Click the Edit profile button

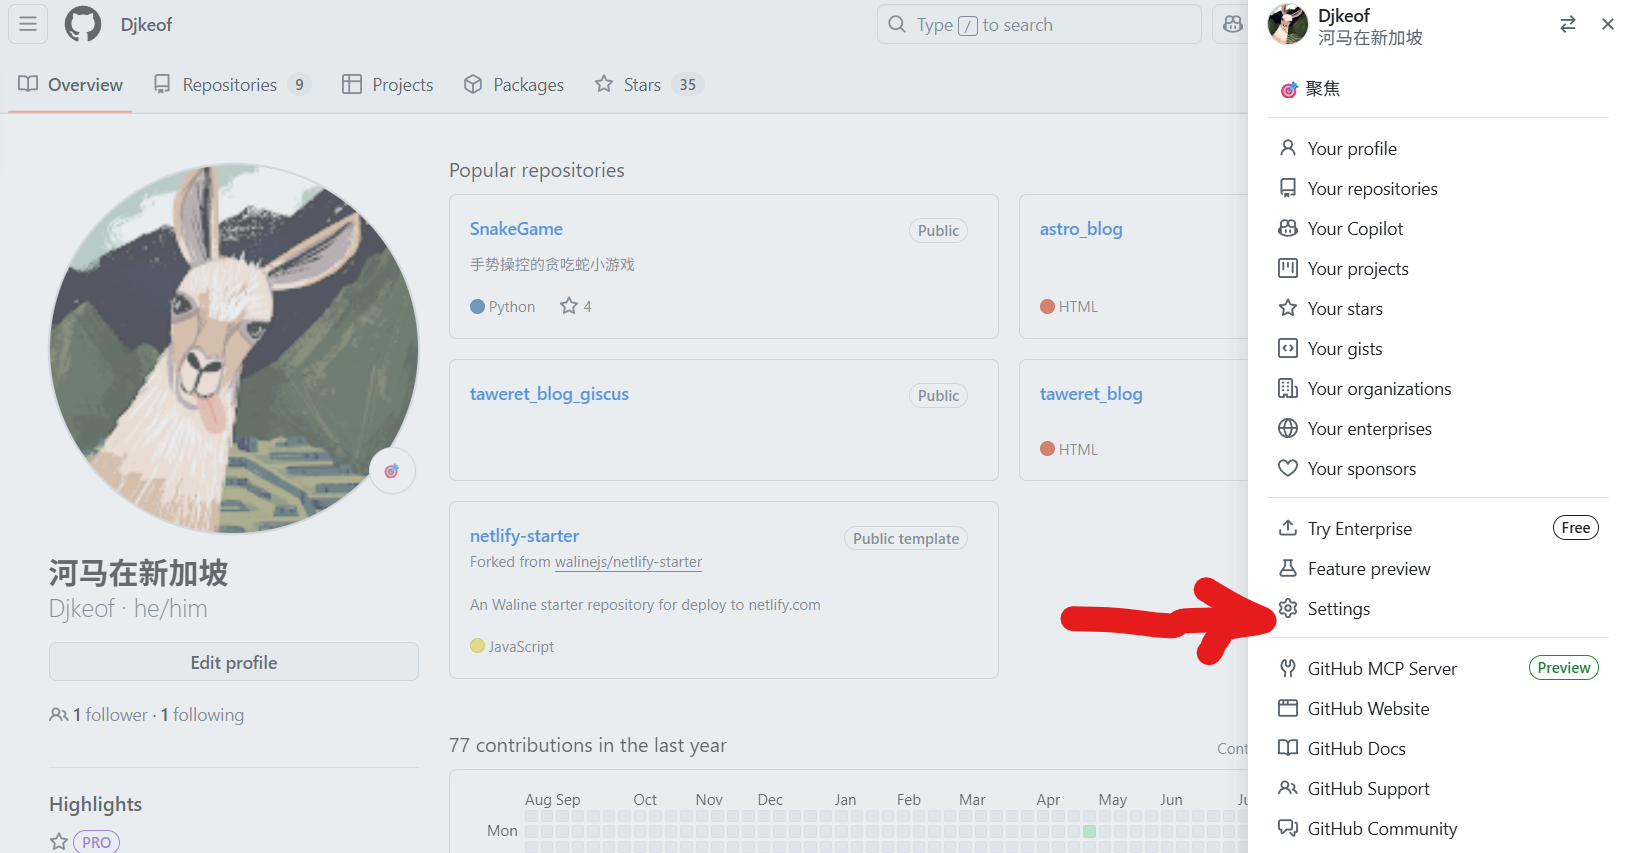pyautogui.click(x=234, y=662)
